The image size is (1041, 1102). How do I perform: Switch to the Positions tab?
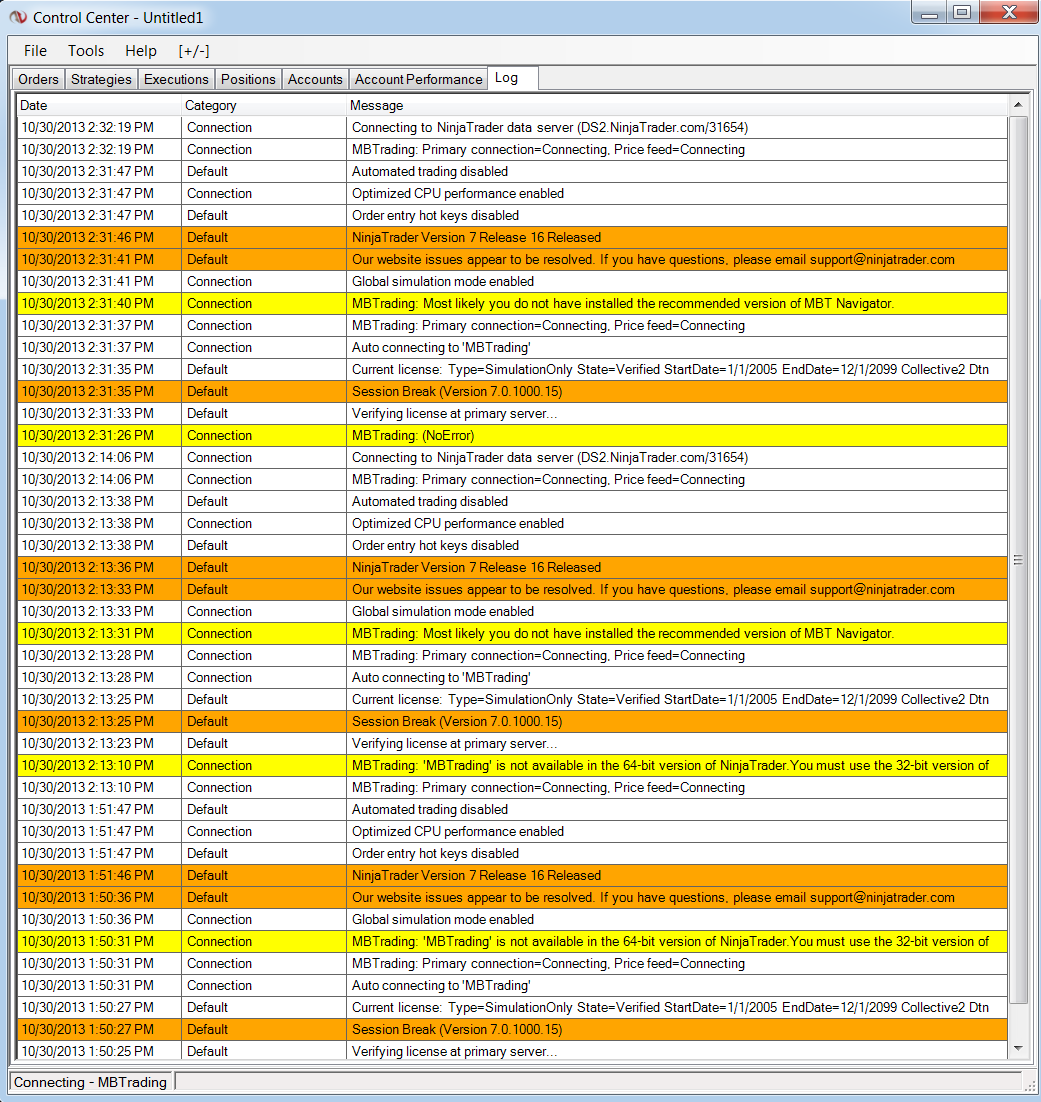(x=248, y=79)
